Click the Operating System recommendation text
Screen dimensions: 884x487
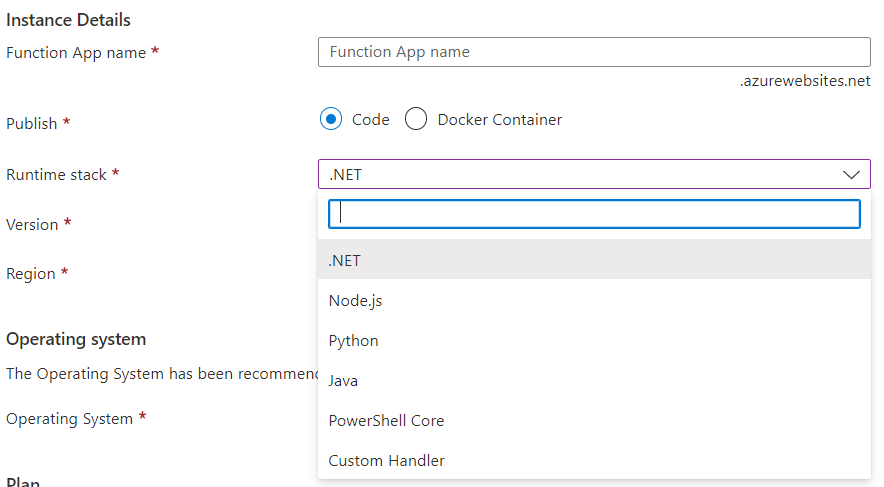coord(162,374)
